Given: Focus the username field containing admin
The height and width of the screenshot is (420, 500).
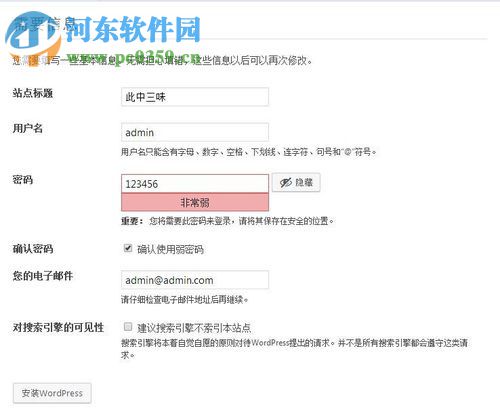Looking at the screenshot, I should (x=195, y=132).
